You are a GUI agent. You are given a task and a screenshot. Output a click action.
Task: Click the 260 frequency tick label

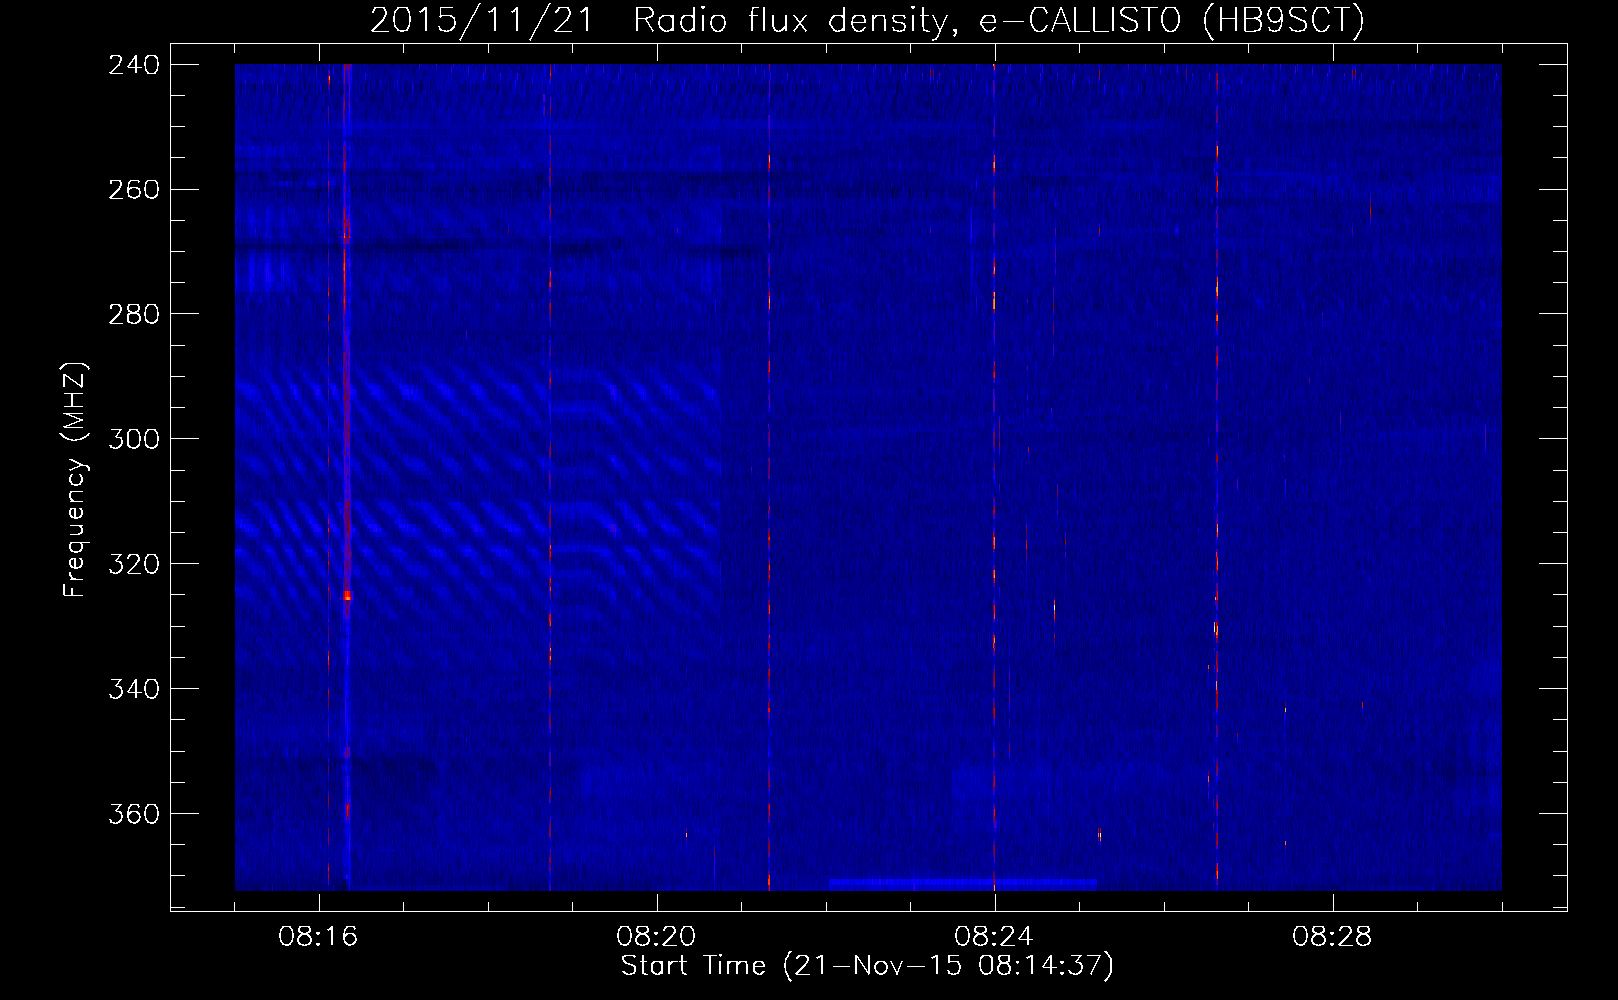click(x=132, y=189)
